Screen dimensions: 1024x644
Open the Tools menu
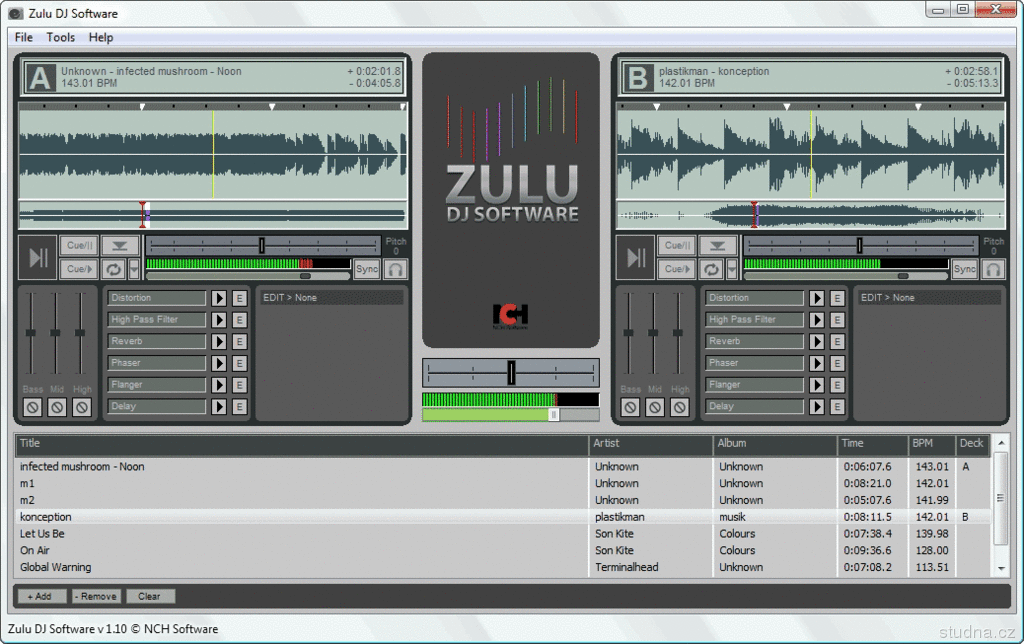[x=60, y=37]
